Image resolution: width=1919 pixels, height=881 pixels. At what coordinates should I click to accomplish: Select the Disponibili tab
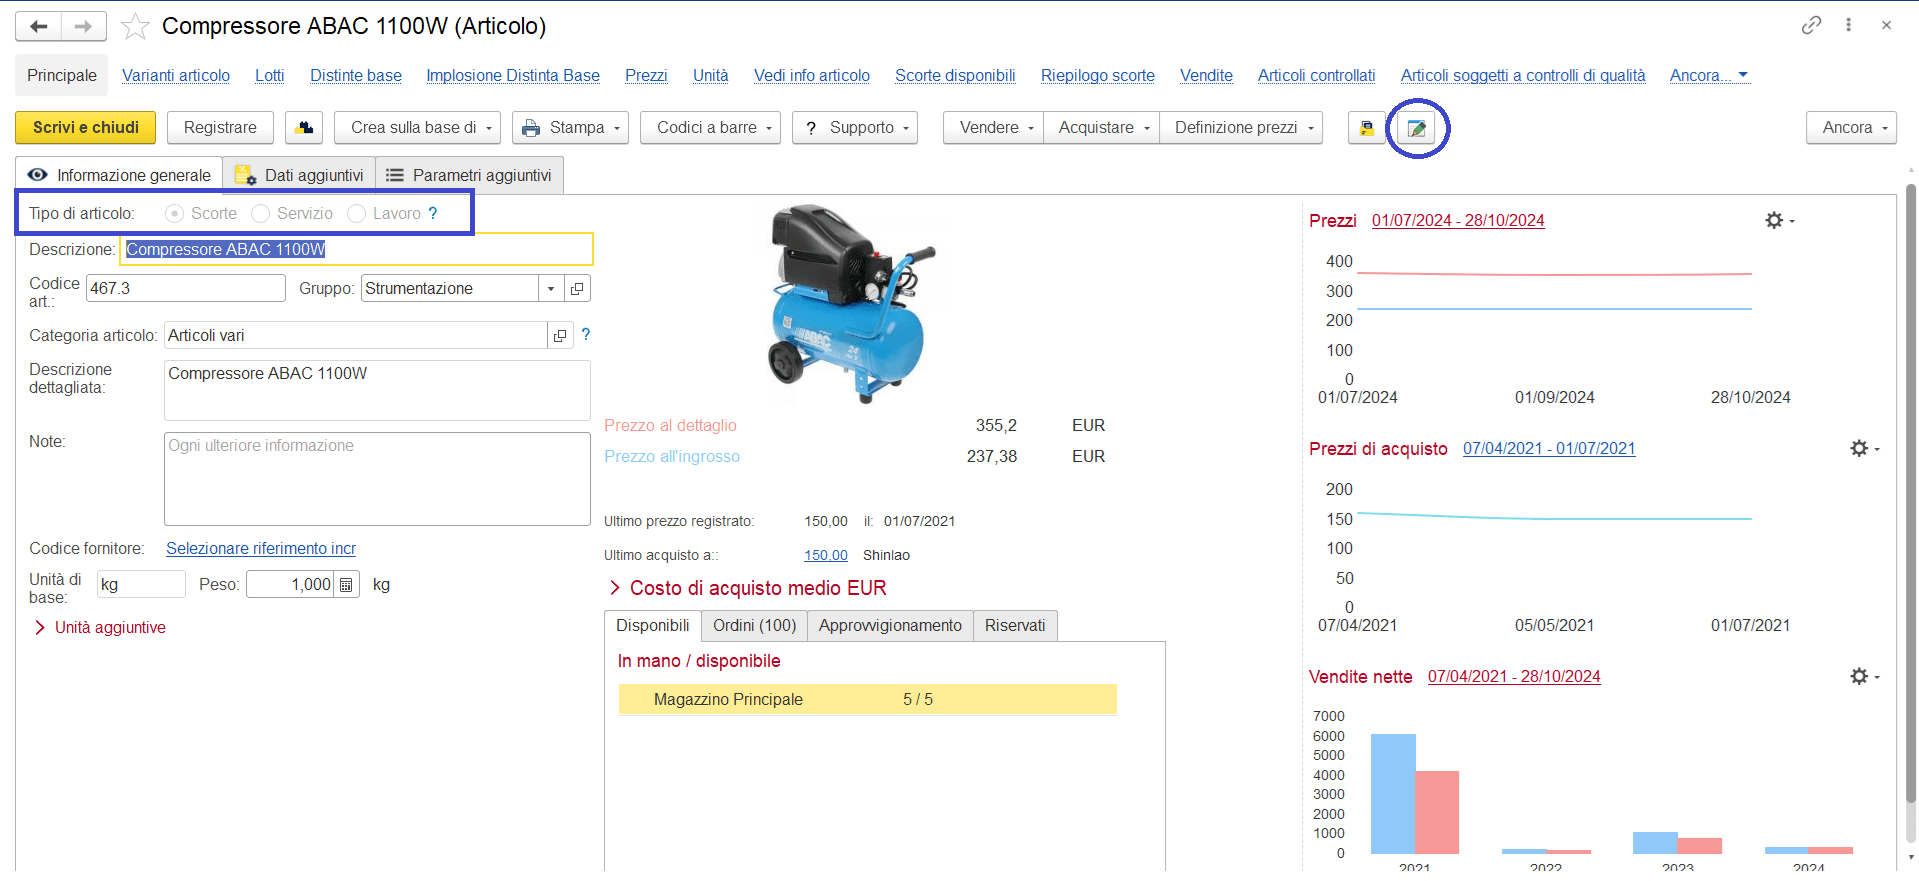653,626
